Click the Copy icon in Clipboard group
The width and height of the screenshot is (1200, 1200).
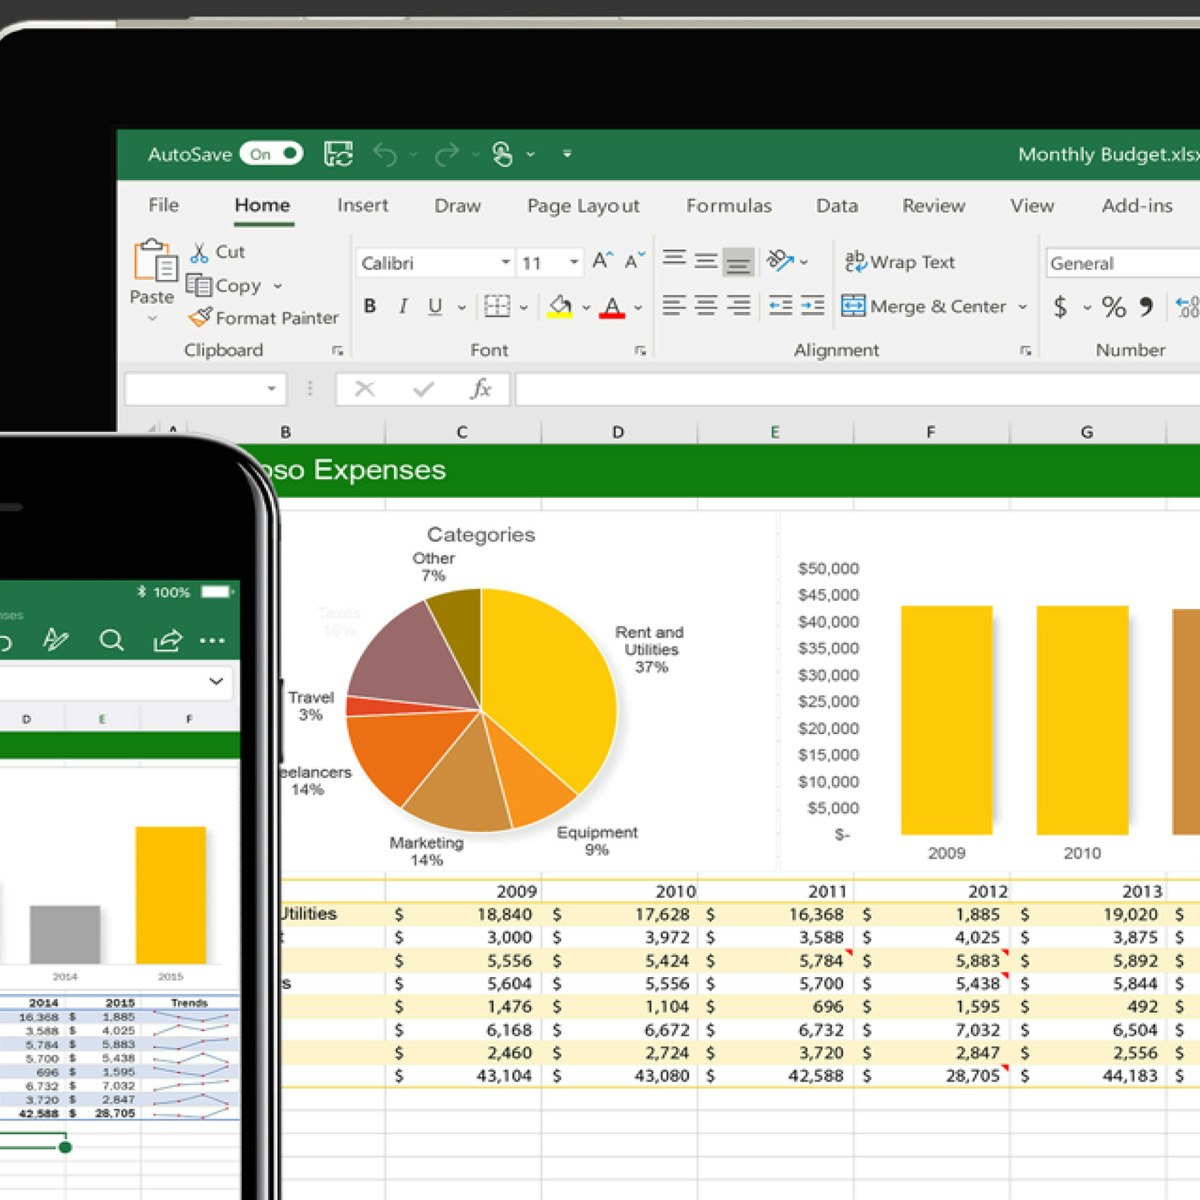(199, 286)
